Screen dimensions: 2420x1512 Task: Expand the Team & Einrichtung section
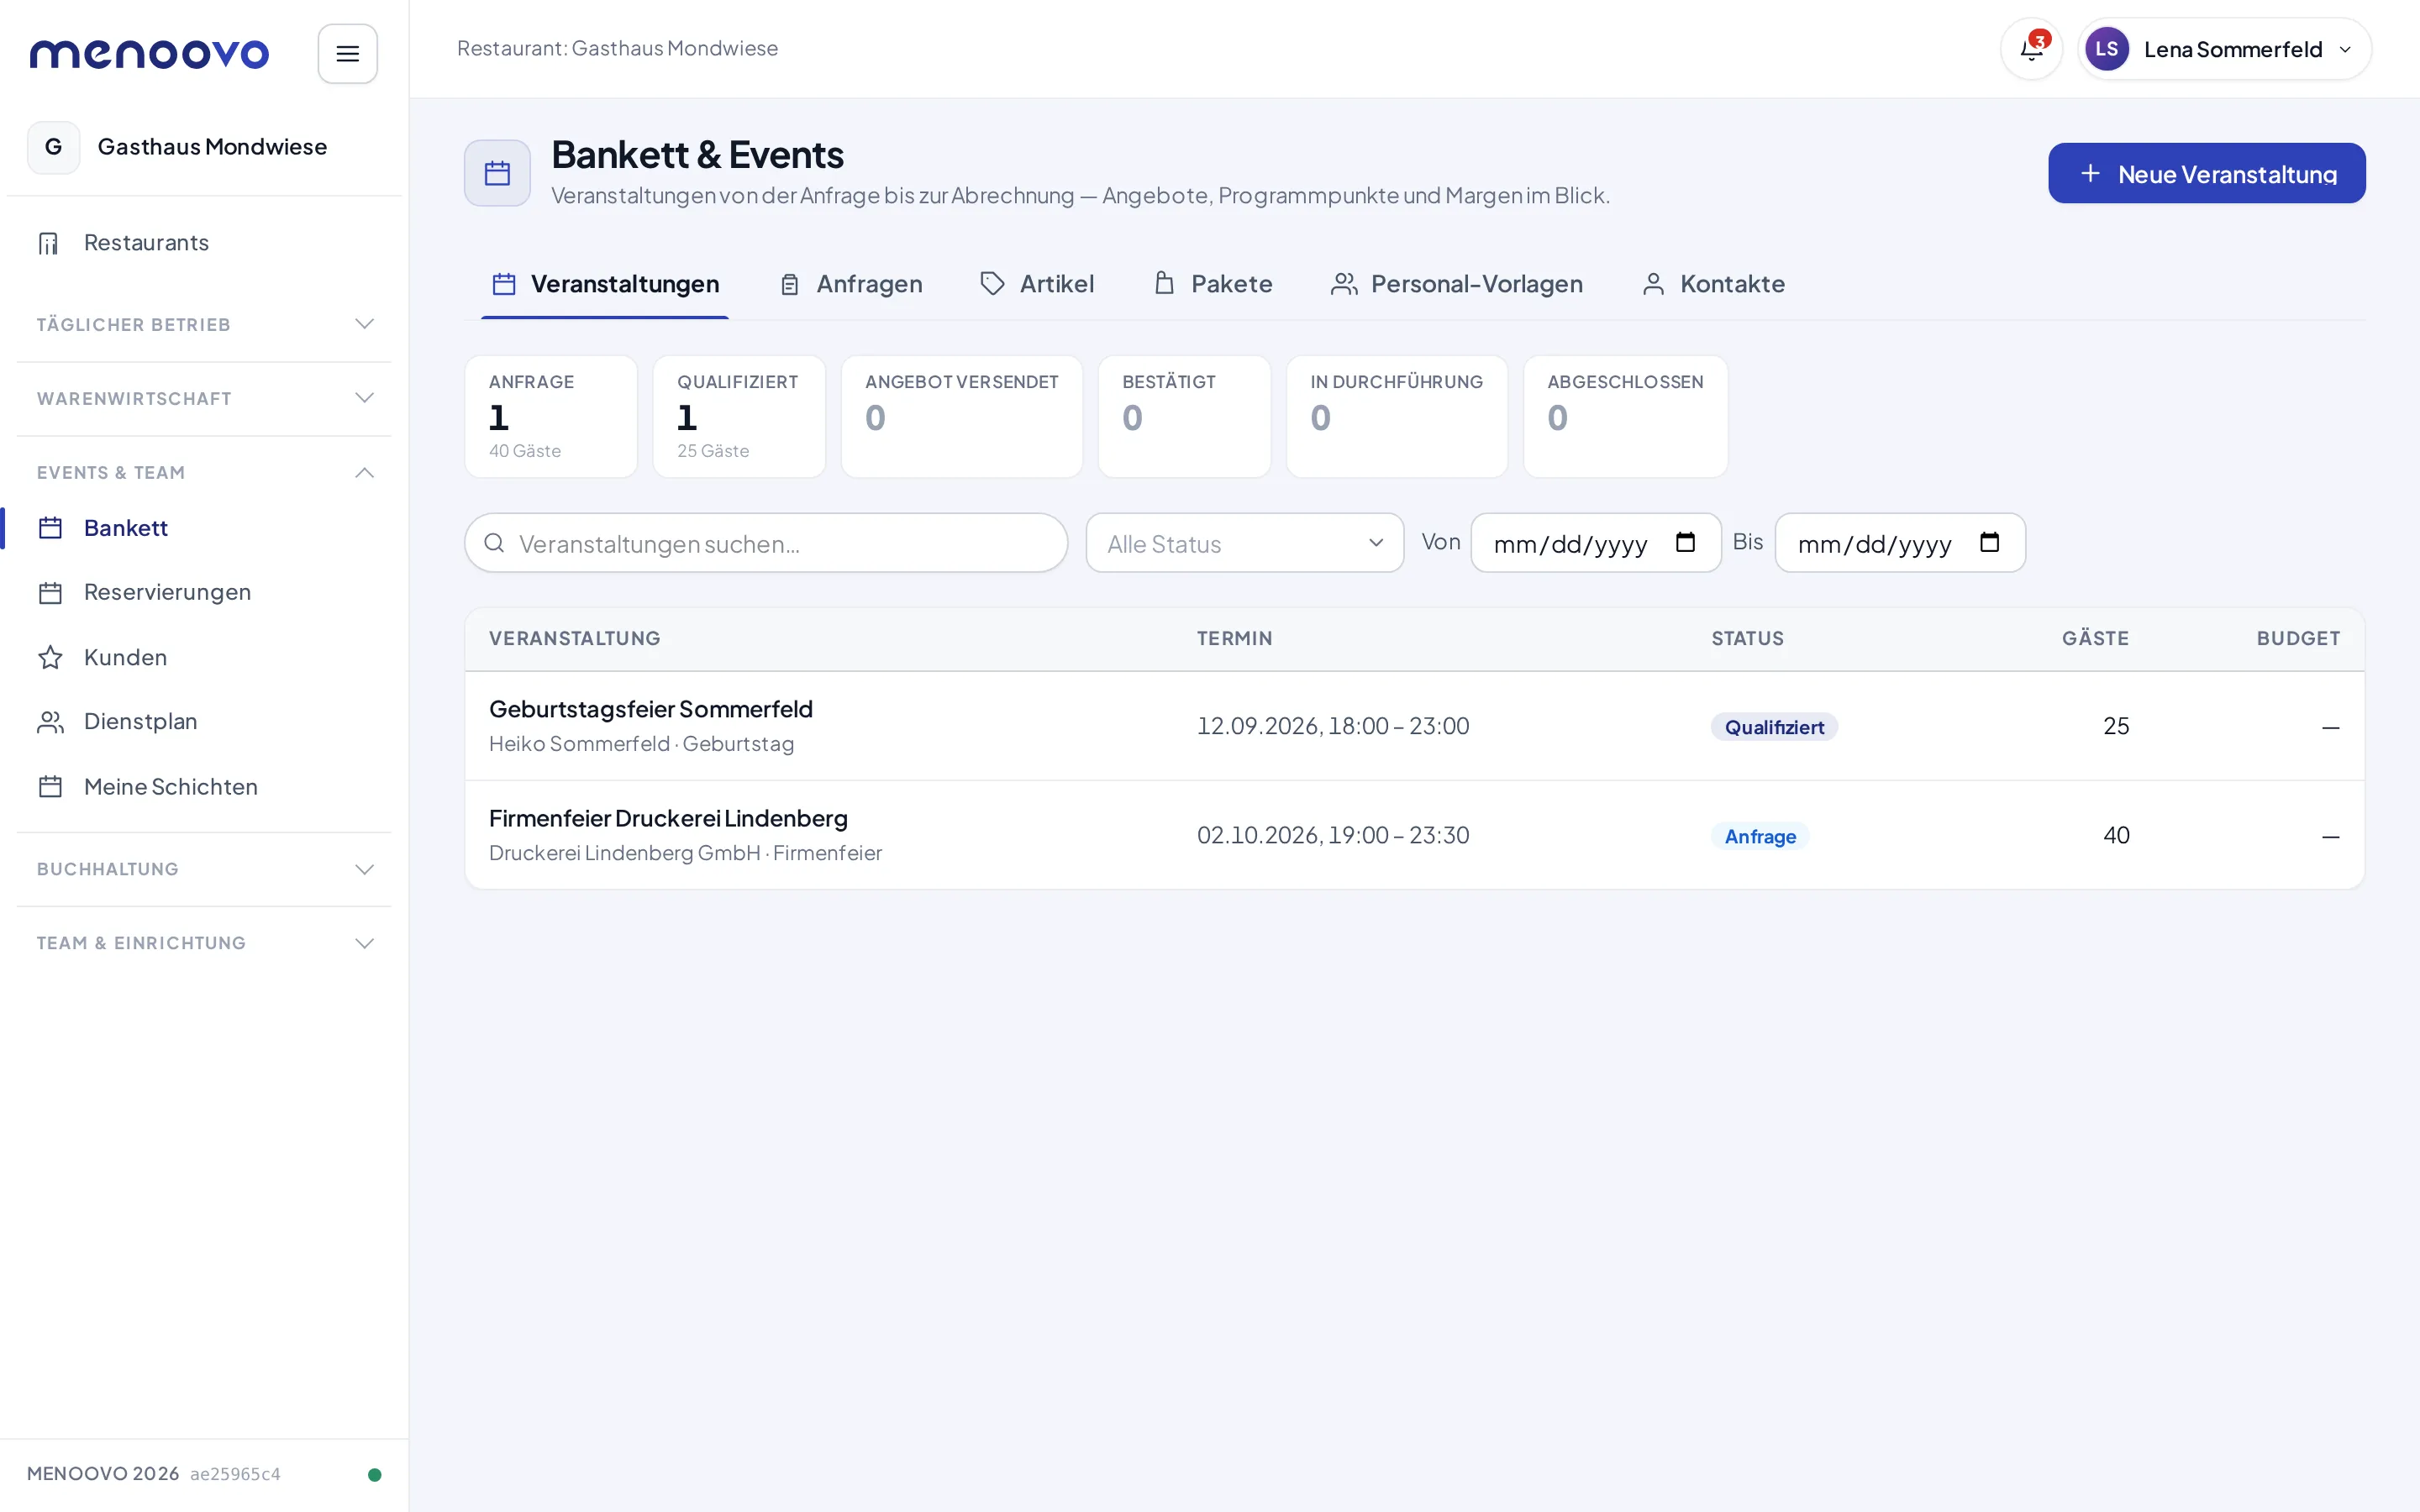point(204,943)
